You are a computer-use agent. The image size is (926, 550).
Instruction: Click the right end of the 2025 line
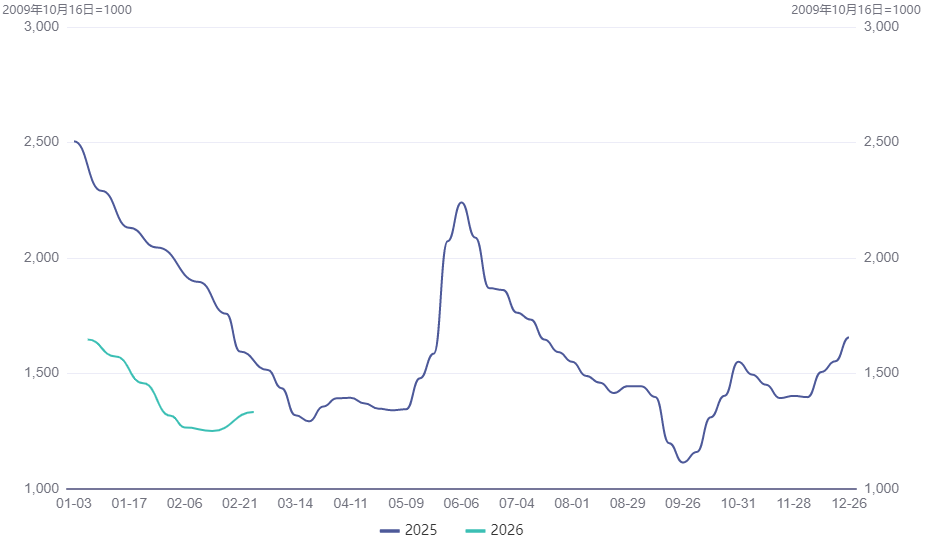point(848,337)
